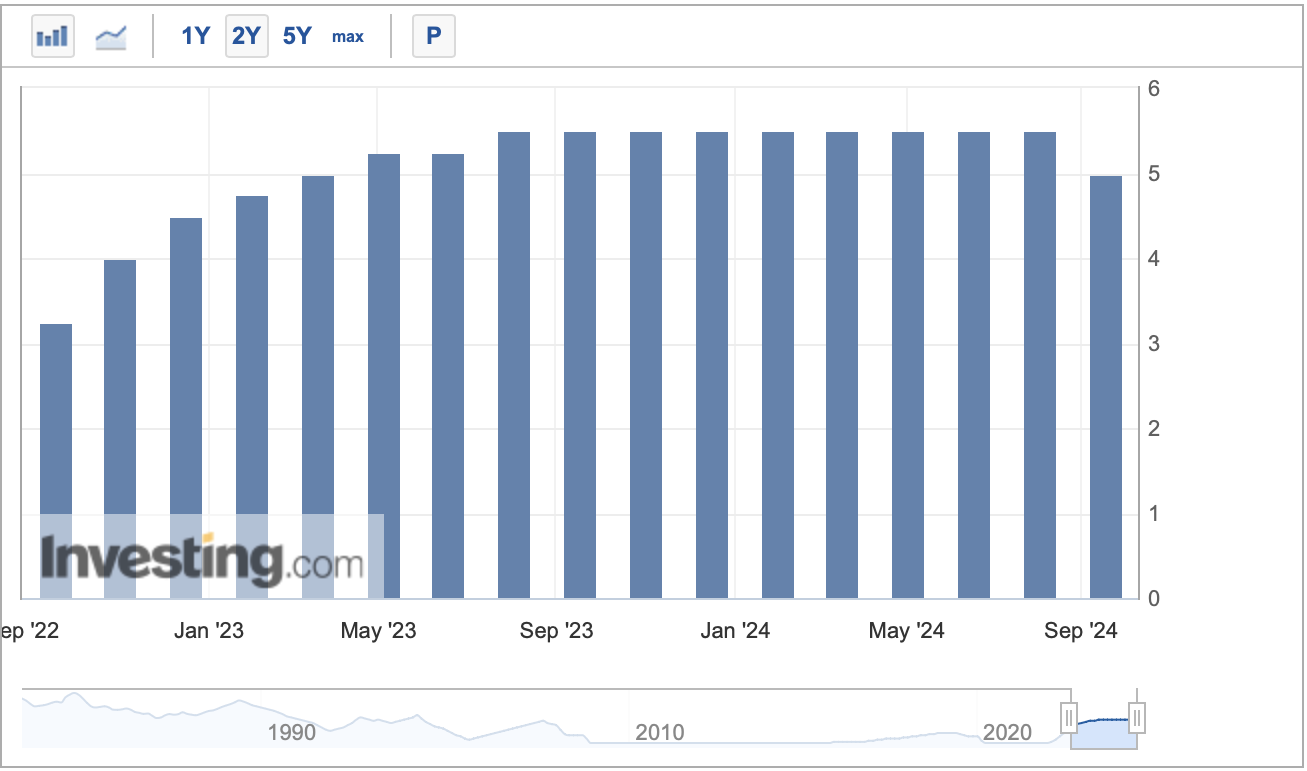Select the 2Y time range
Image resolution: width=1307 pixels, height=771 pixels.
click(246, 36)
